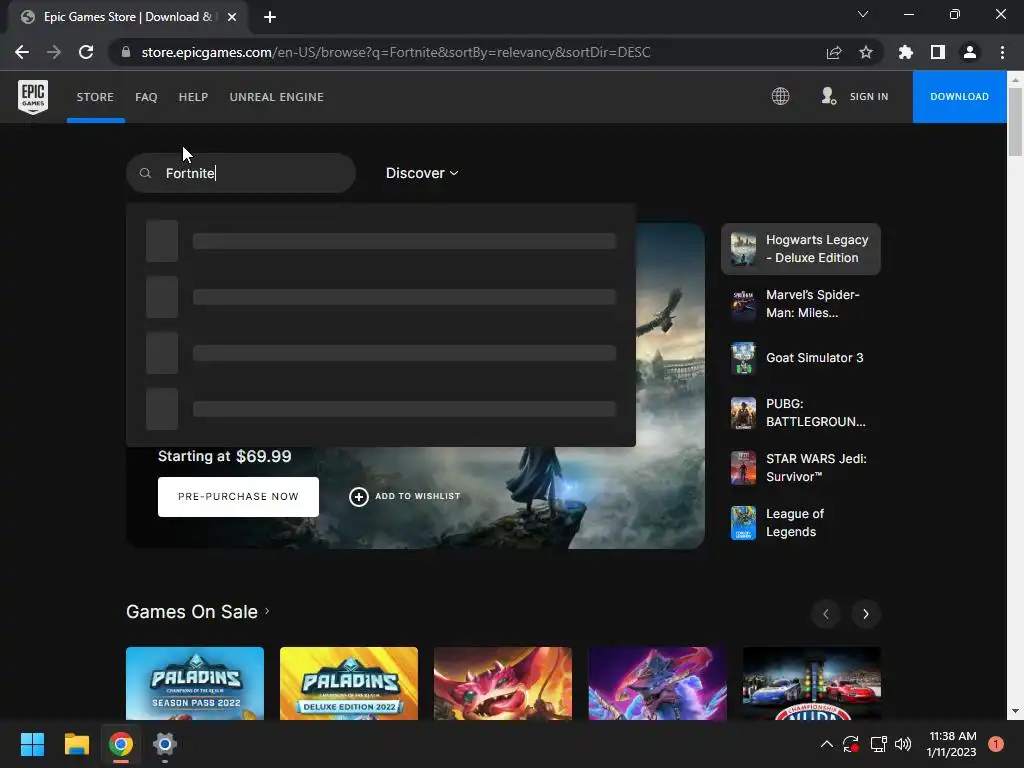Viewport: 1024px width, 768px height.
Task: Bookmark this page with the star
Action: [x=866, y=52]
